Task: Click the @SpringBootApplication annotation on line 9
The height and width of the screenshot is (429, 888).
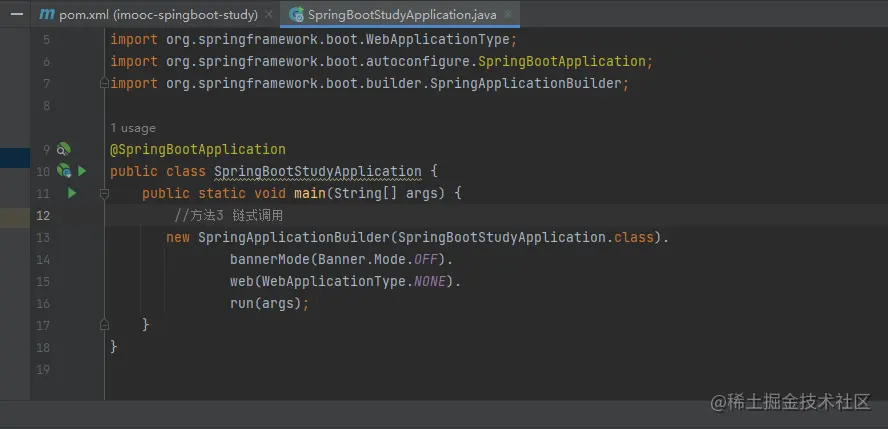Action: 198,149
